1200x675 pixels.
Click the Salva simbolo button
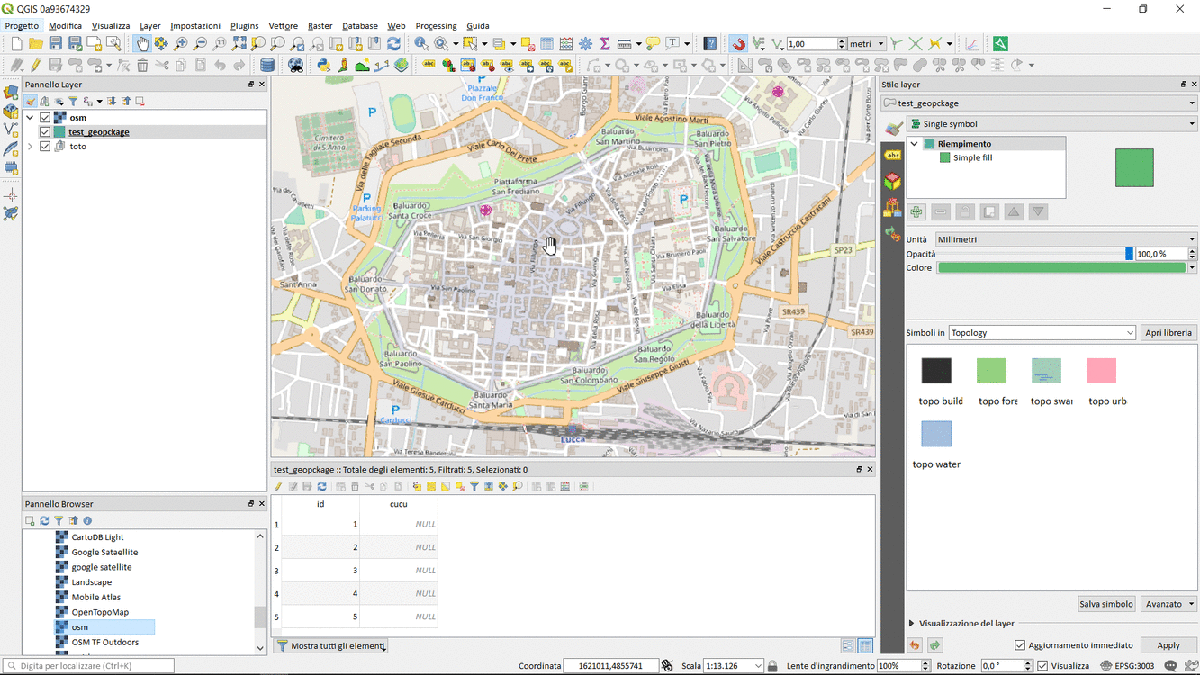pos(1106,604)
